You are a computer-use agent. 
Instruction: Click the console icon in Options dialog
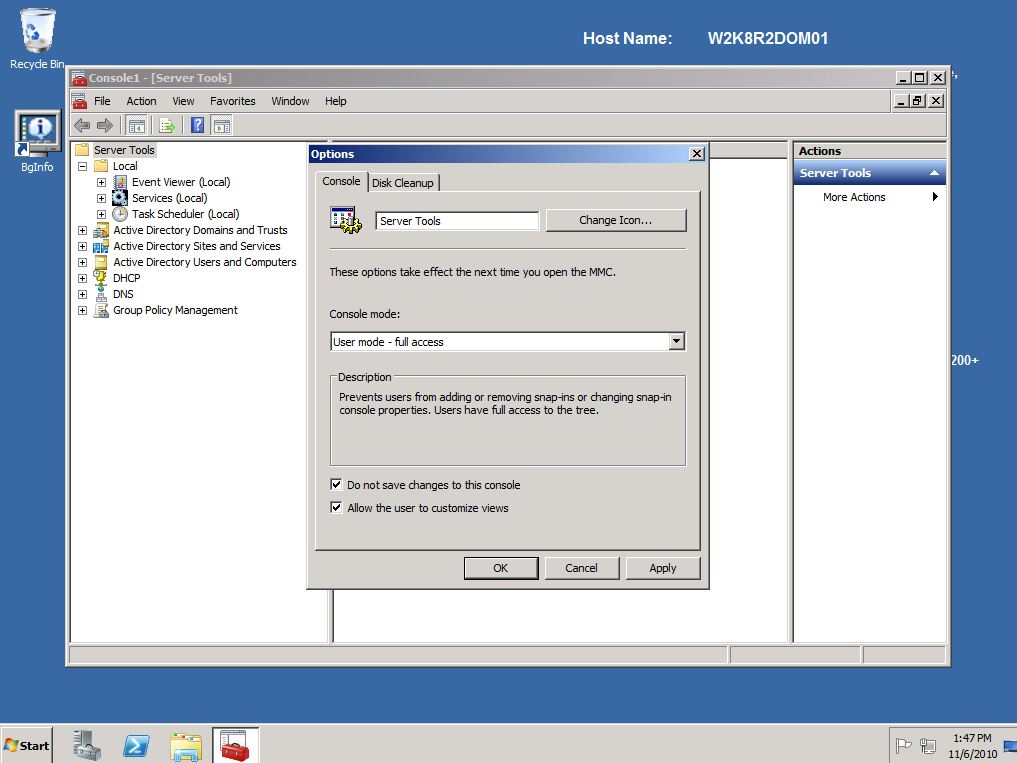point(346,221)
